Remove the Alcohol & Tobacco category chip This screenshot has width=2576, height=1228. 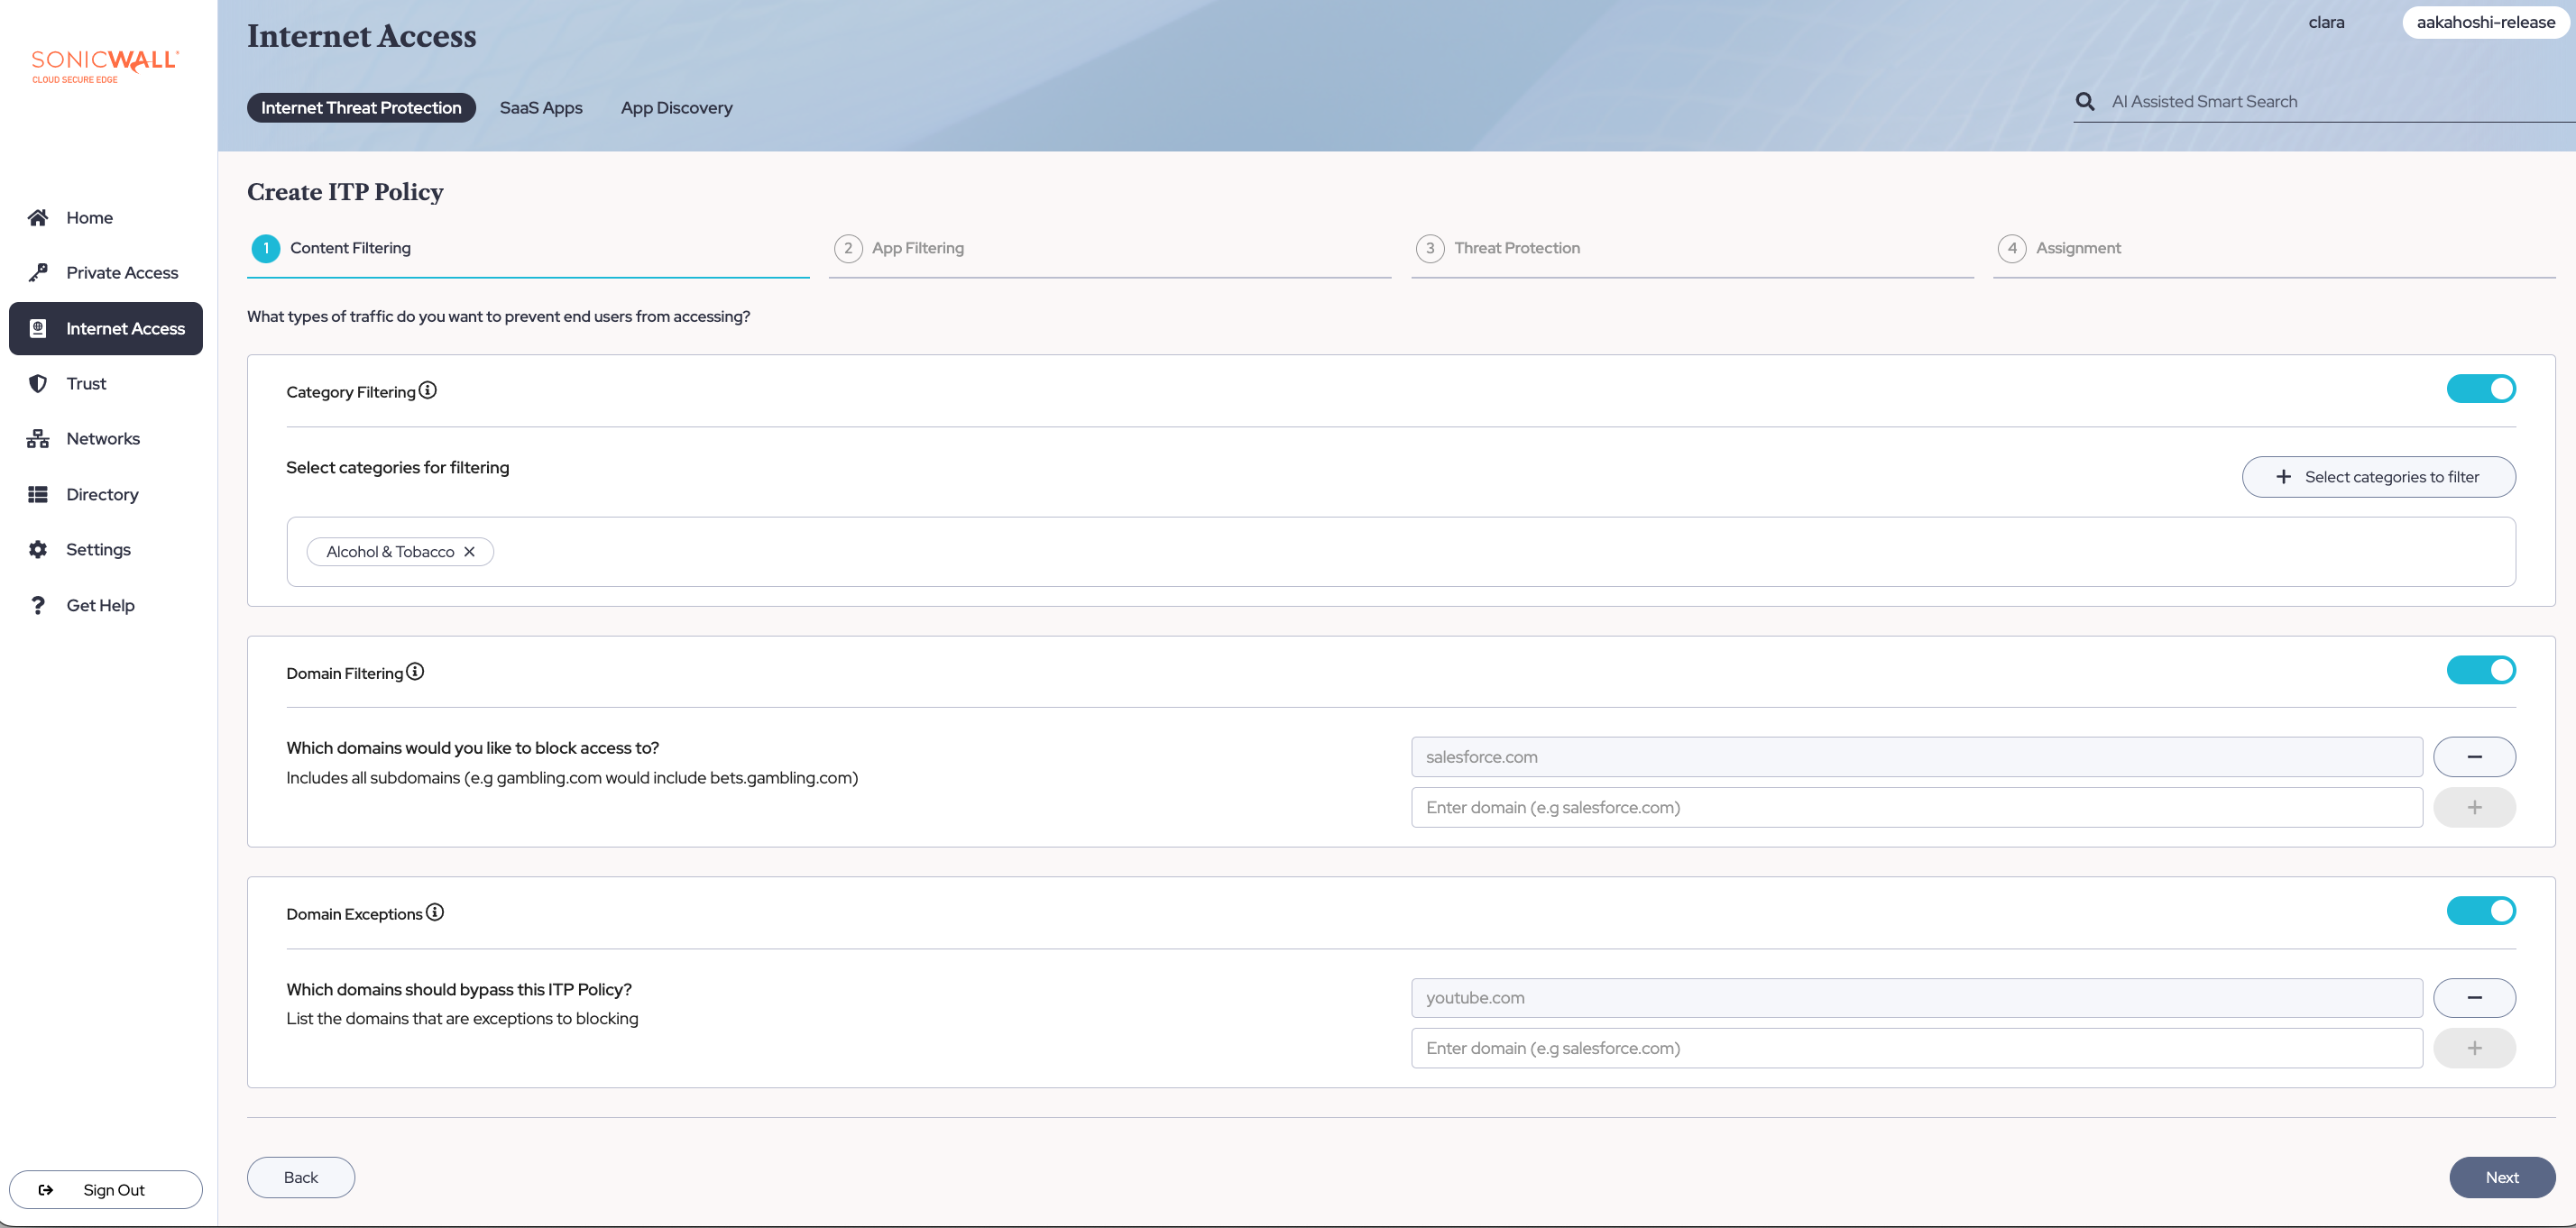469,552
